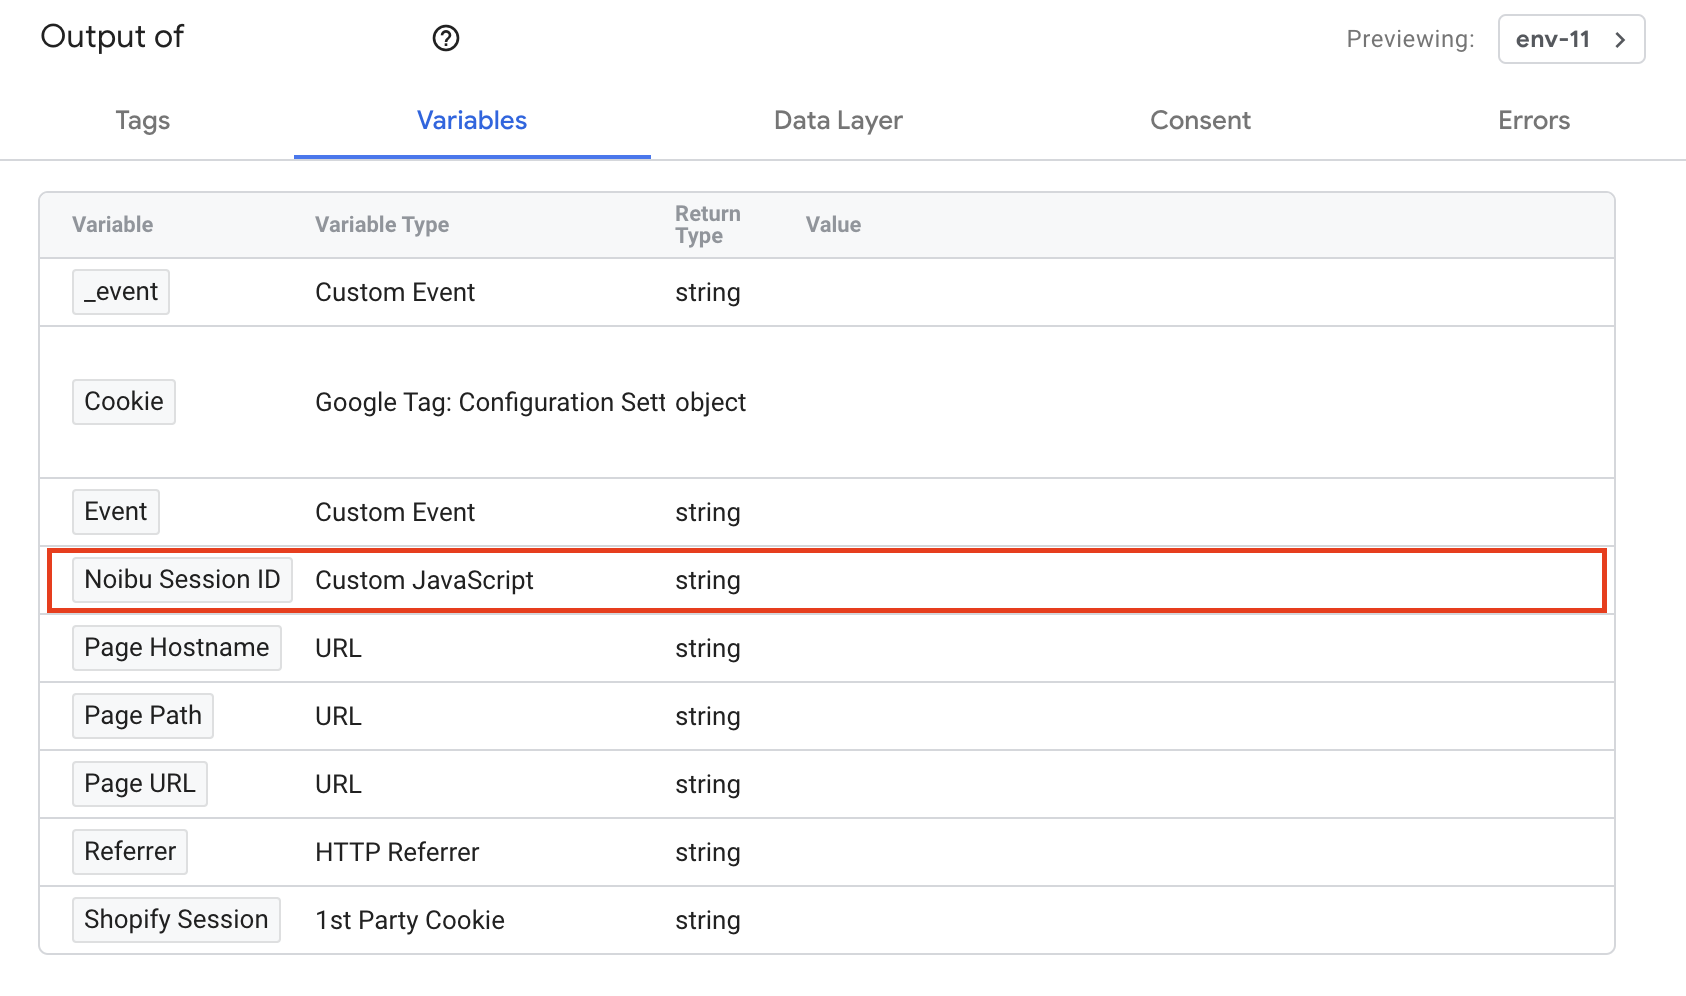Click the Noibu Session ID variable
This screenshot has height=996, width=1686.
182,580
